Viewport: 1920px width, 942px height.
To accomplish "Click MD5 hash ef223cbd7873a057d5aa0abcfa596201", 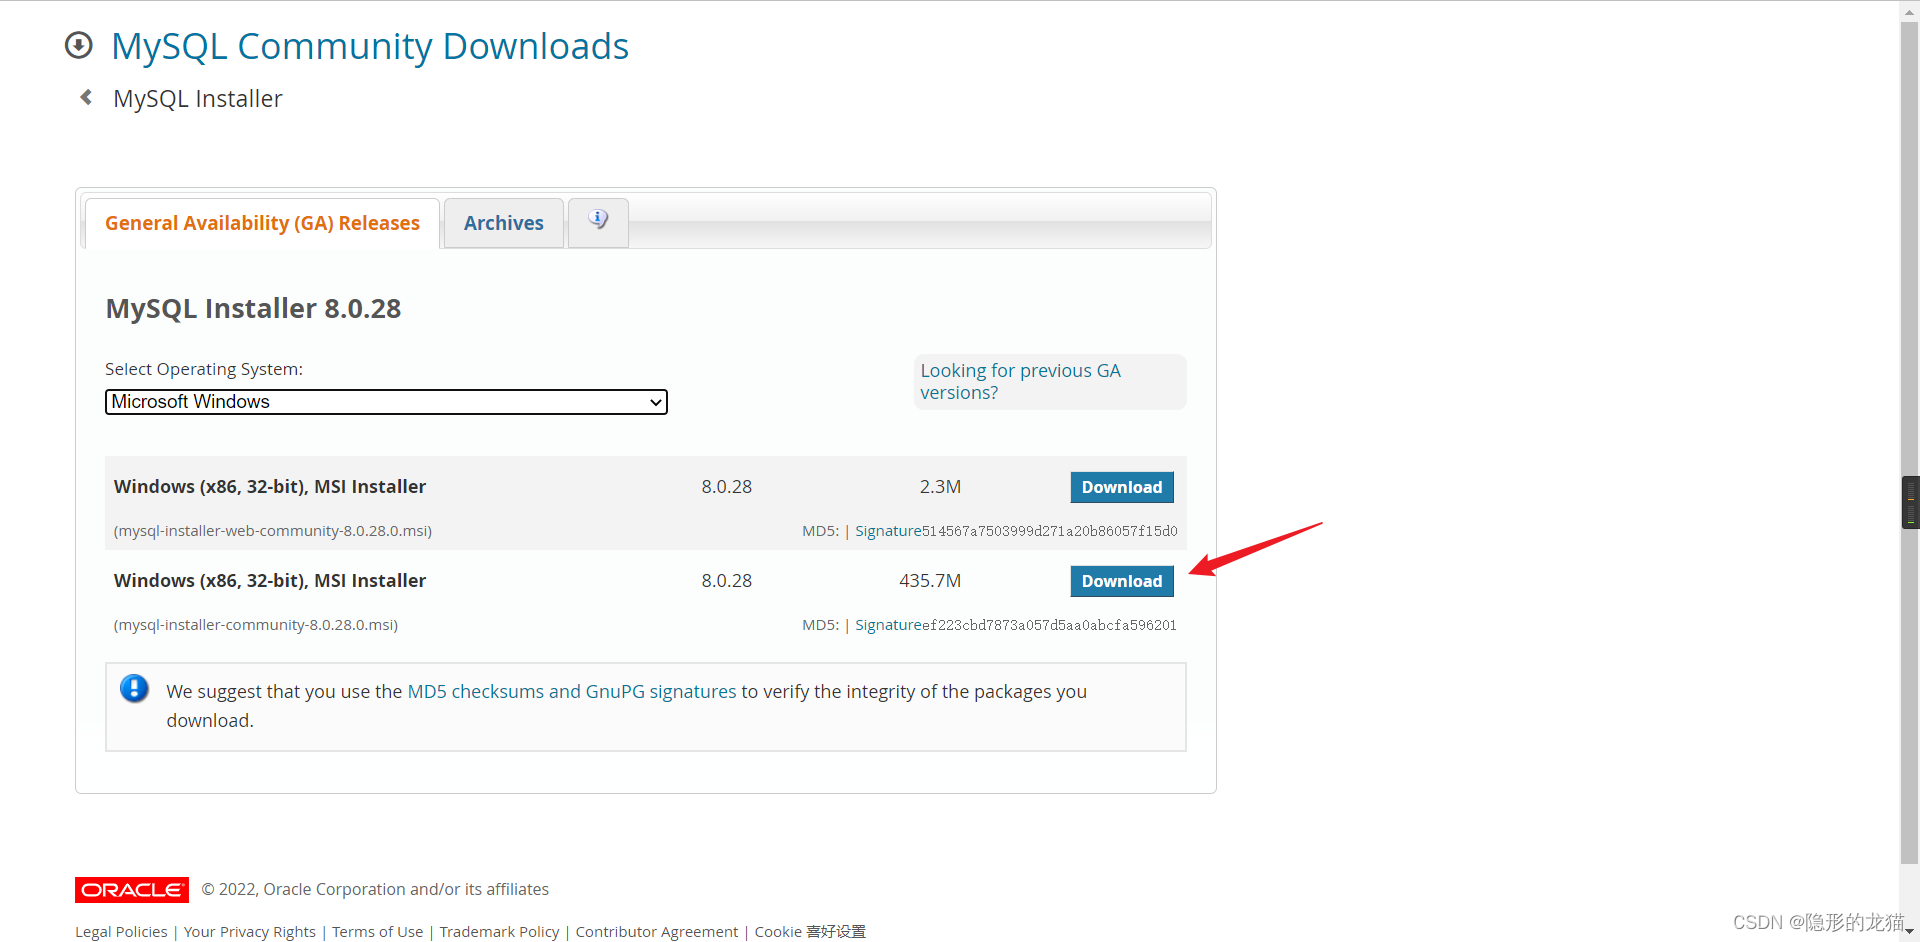I will coord(1049,625).
